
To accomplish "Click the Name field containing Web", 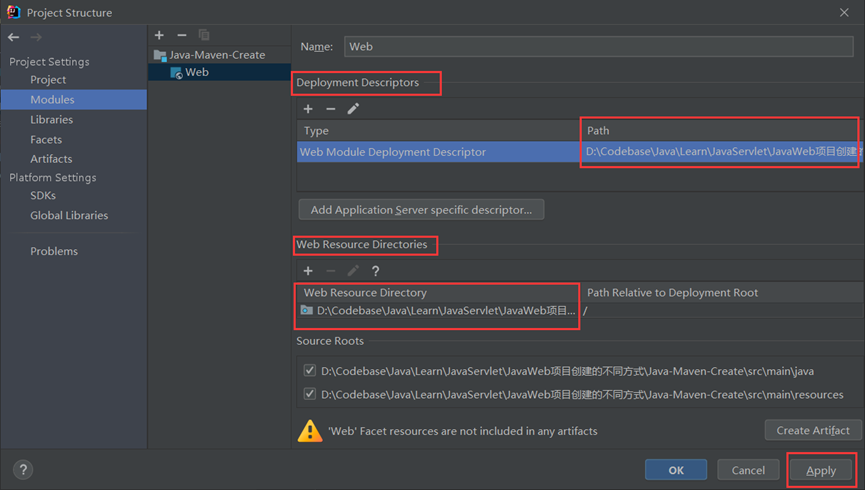I will [600, 46].
